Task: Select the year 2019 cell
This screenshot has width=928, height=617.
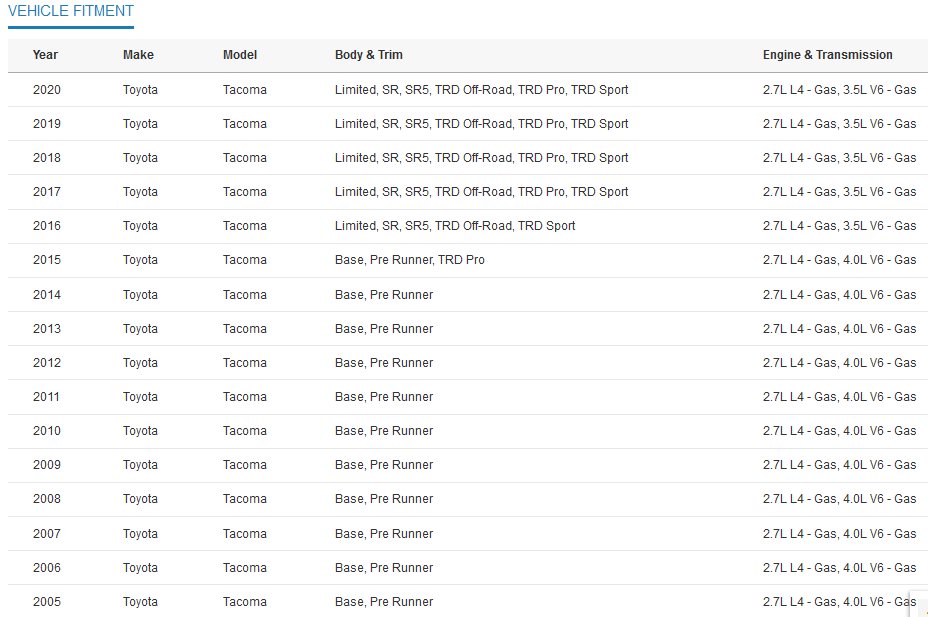Action: click(47, 124)
